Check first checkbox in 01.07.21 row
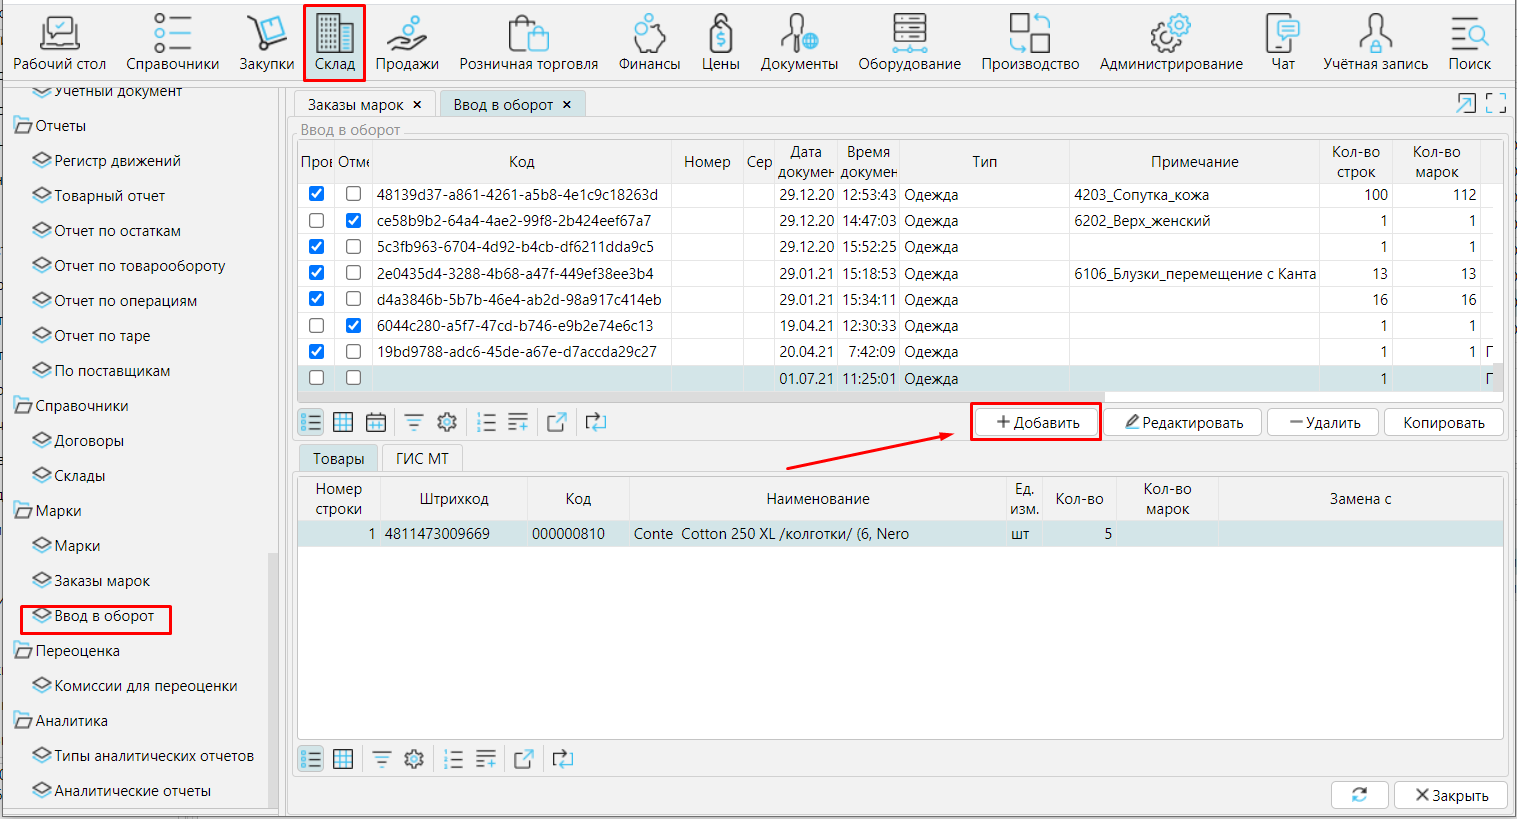Image resolution: width=1517 pixels, height=819 pixels. coord(317,378)
